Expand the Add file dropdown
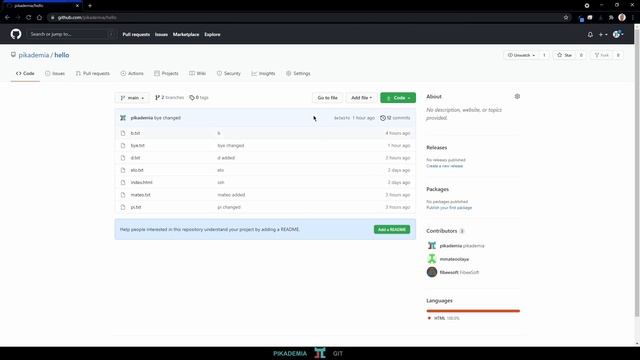Image resolution: width=640 pixels, height=360 pixels. point(362,98)
